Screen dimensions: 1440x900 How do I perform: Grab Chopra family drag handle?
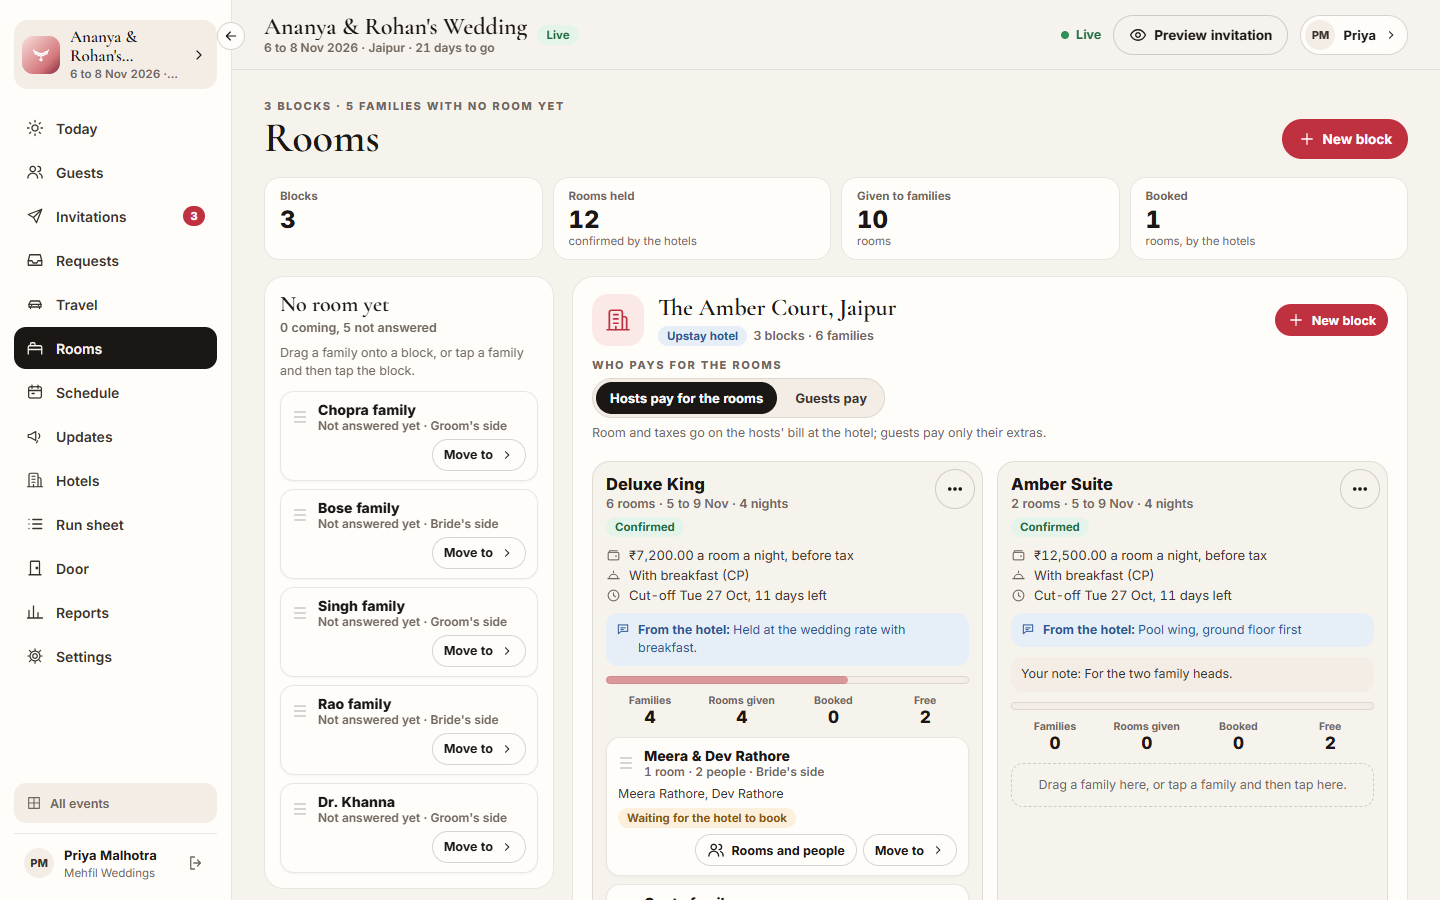click(300, 417)
